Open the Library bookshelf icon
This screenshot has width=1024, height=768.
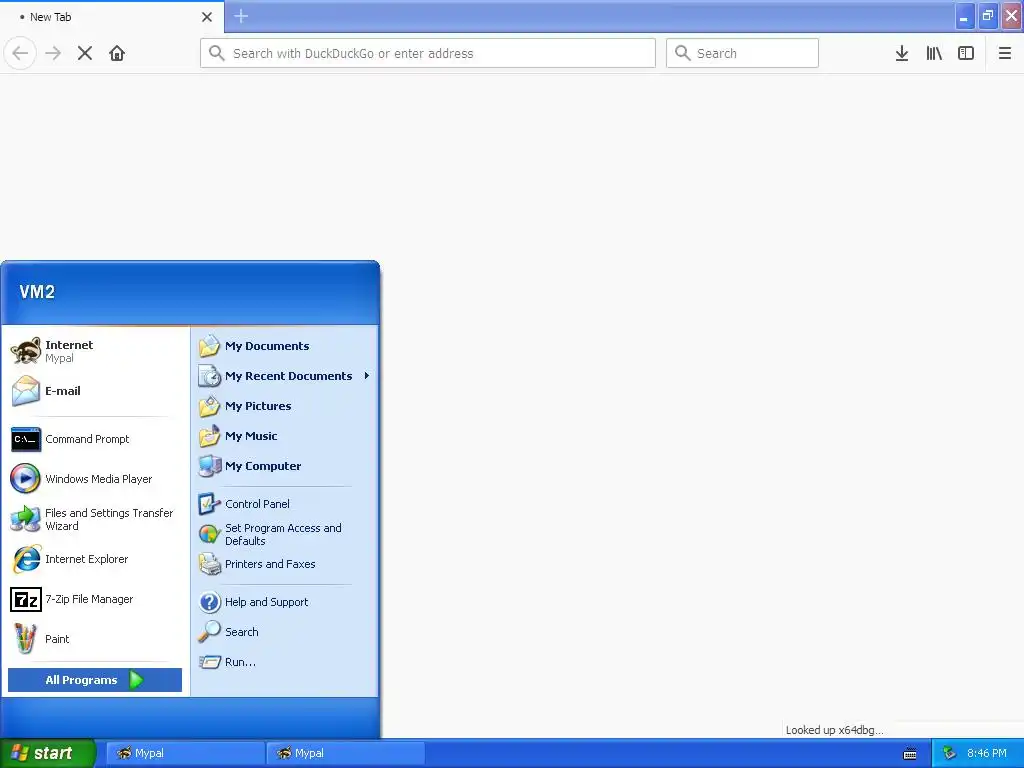(x=934, y=53)
